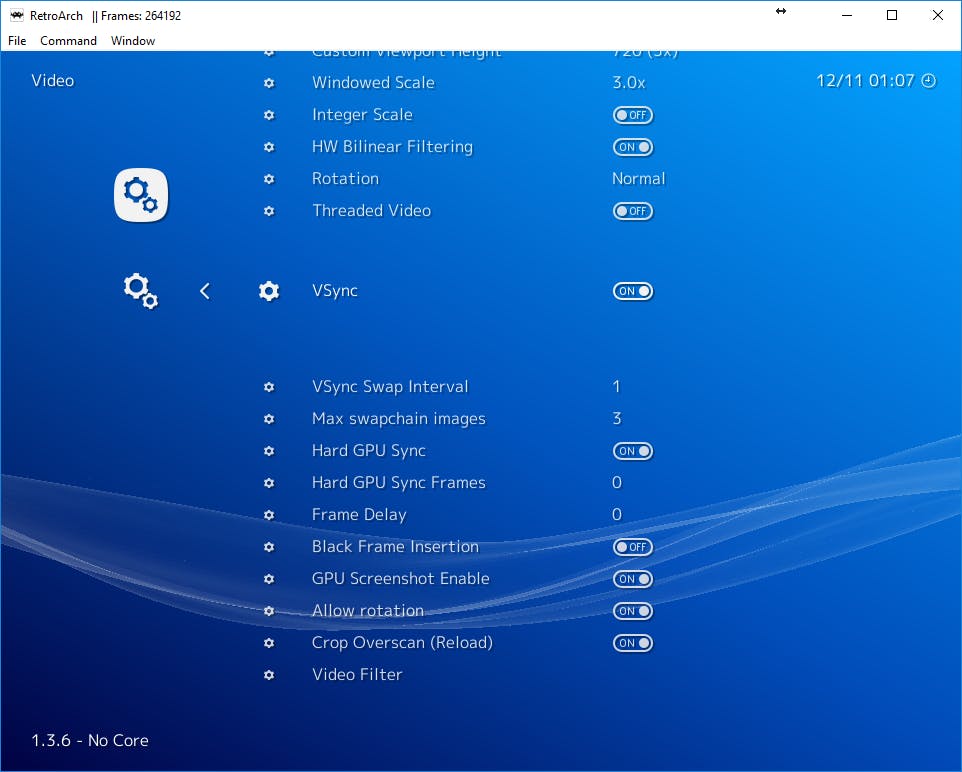This screenshot has width=962, height=772.
Task: Toggle the Integer Scale switch
Action: (633, 115)
